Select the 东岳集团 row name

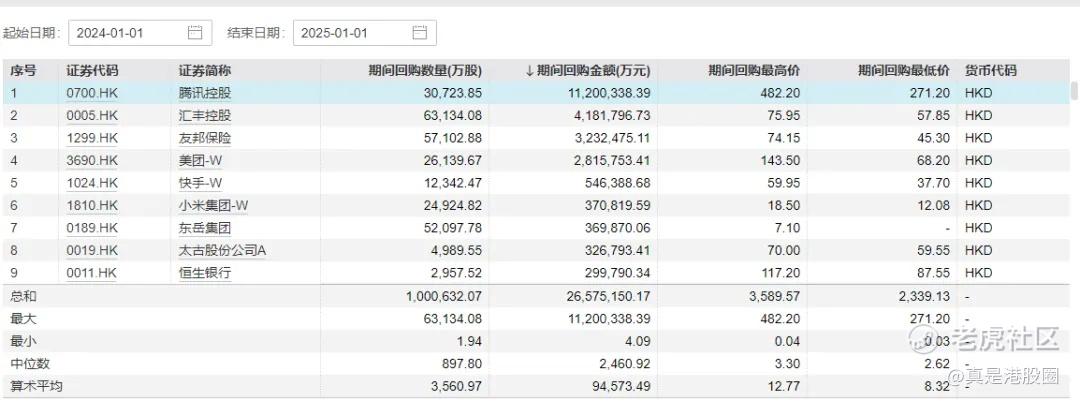(x=205, y=228)
